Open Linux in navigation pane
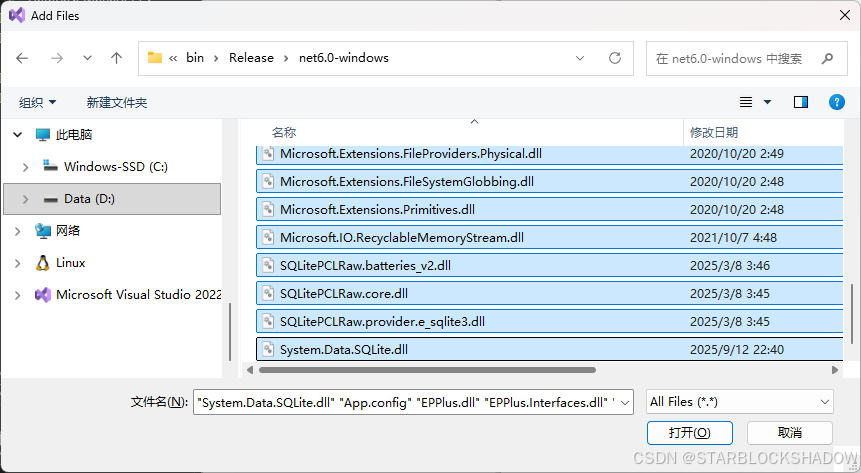 pos(70,263)
